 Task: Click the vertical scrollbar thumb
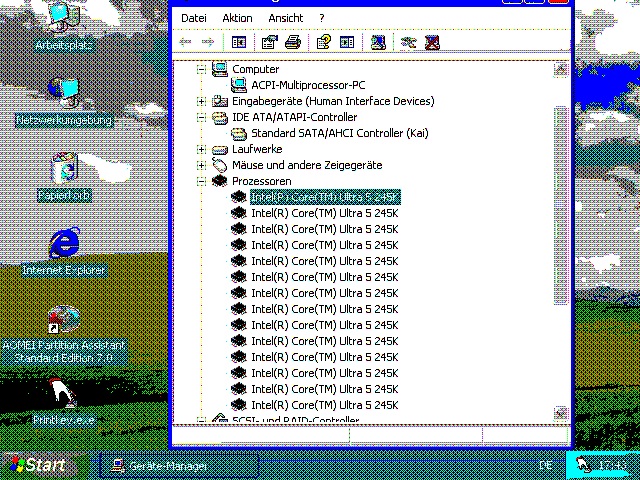562,205
